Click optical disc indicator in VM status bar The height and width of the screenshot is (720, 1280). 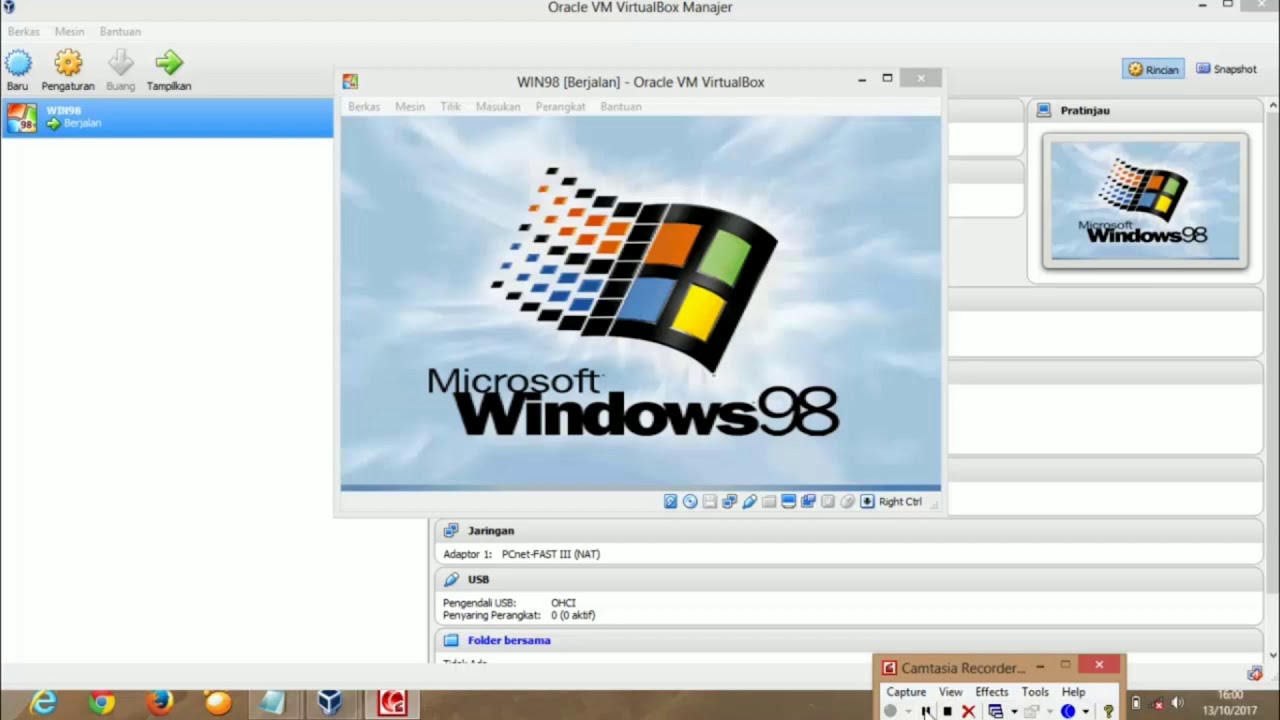click(x=690, y=501)
